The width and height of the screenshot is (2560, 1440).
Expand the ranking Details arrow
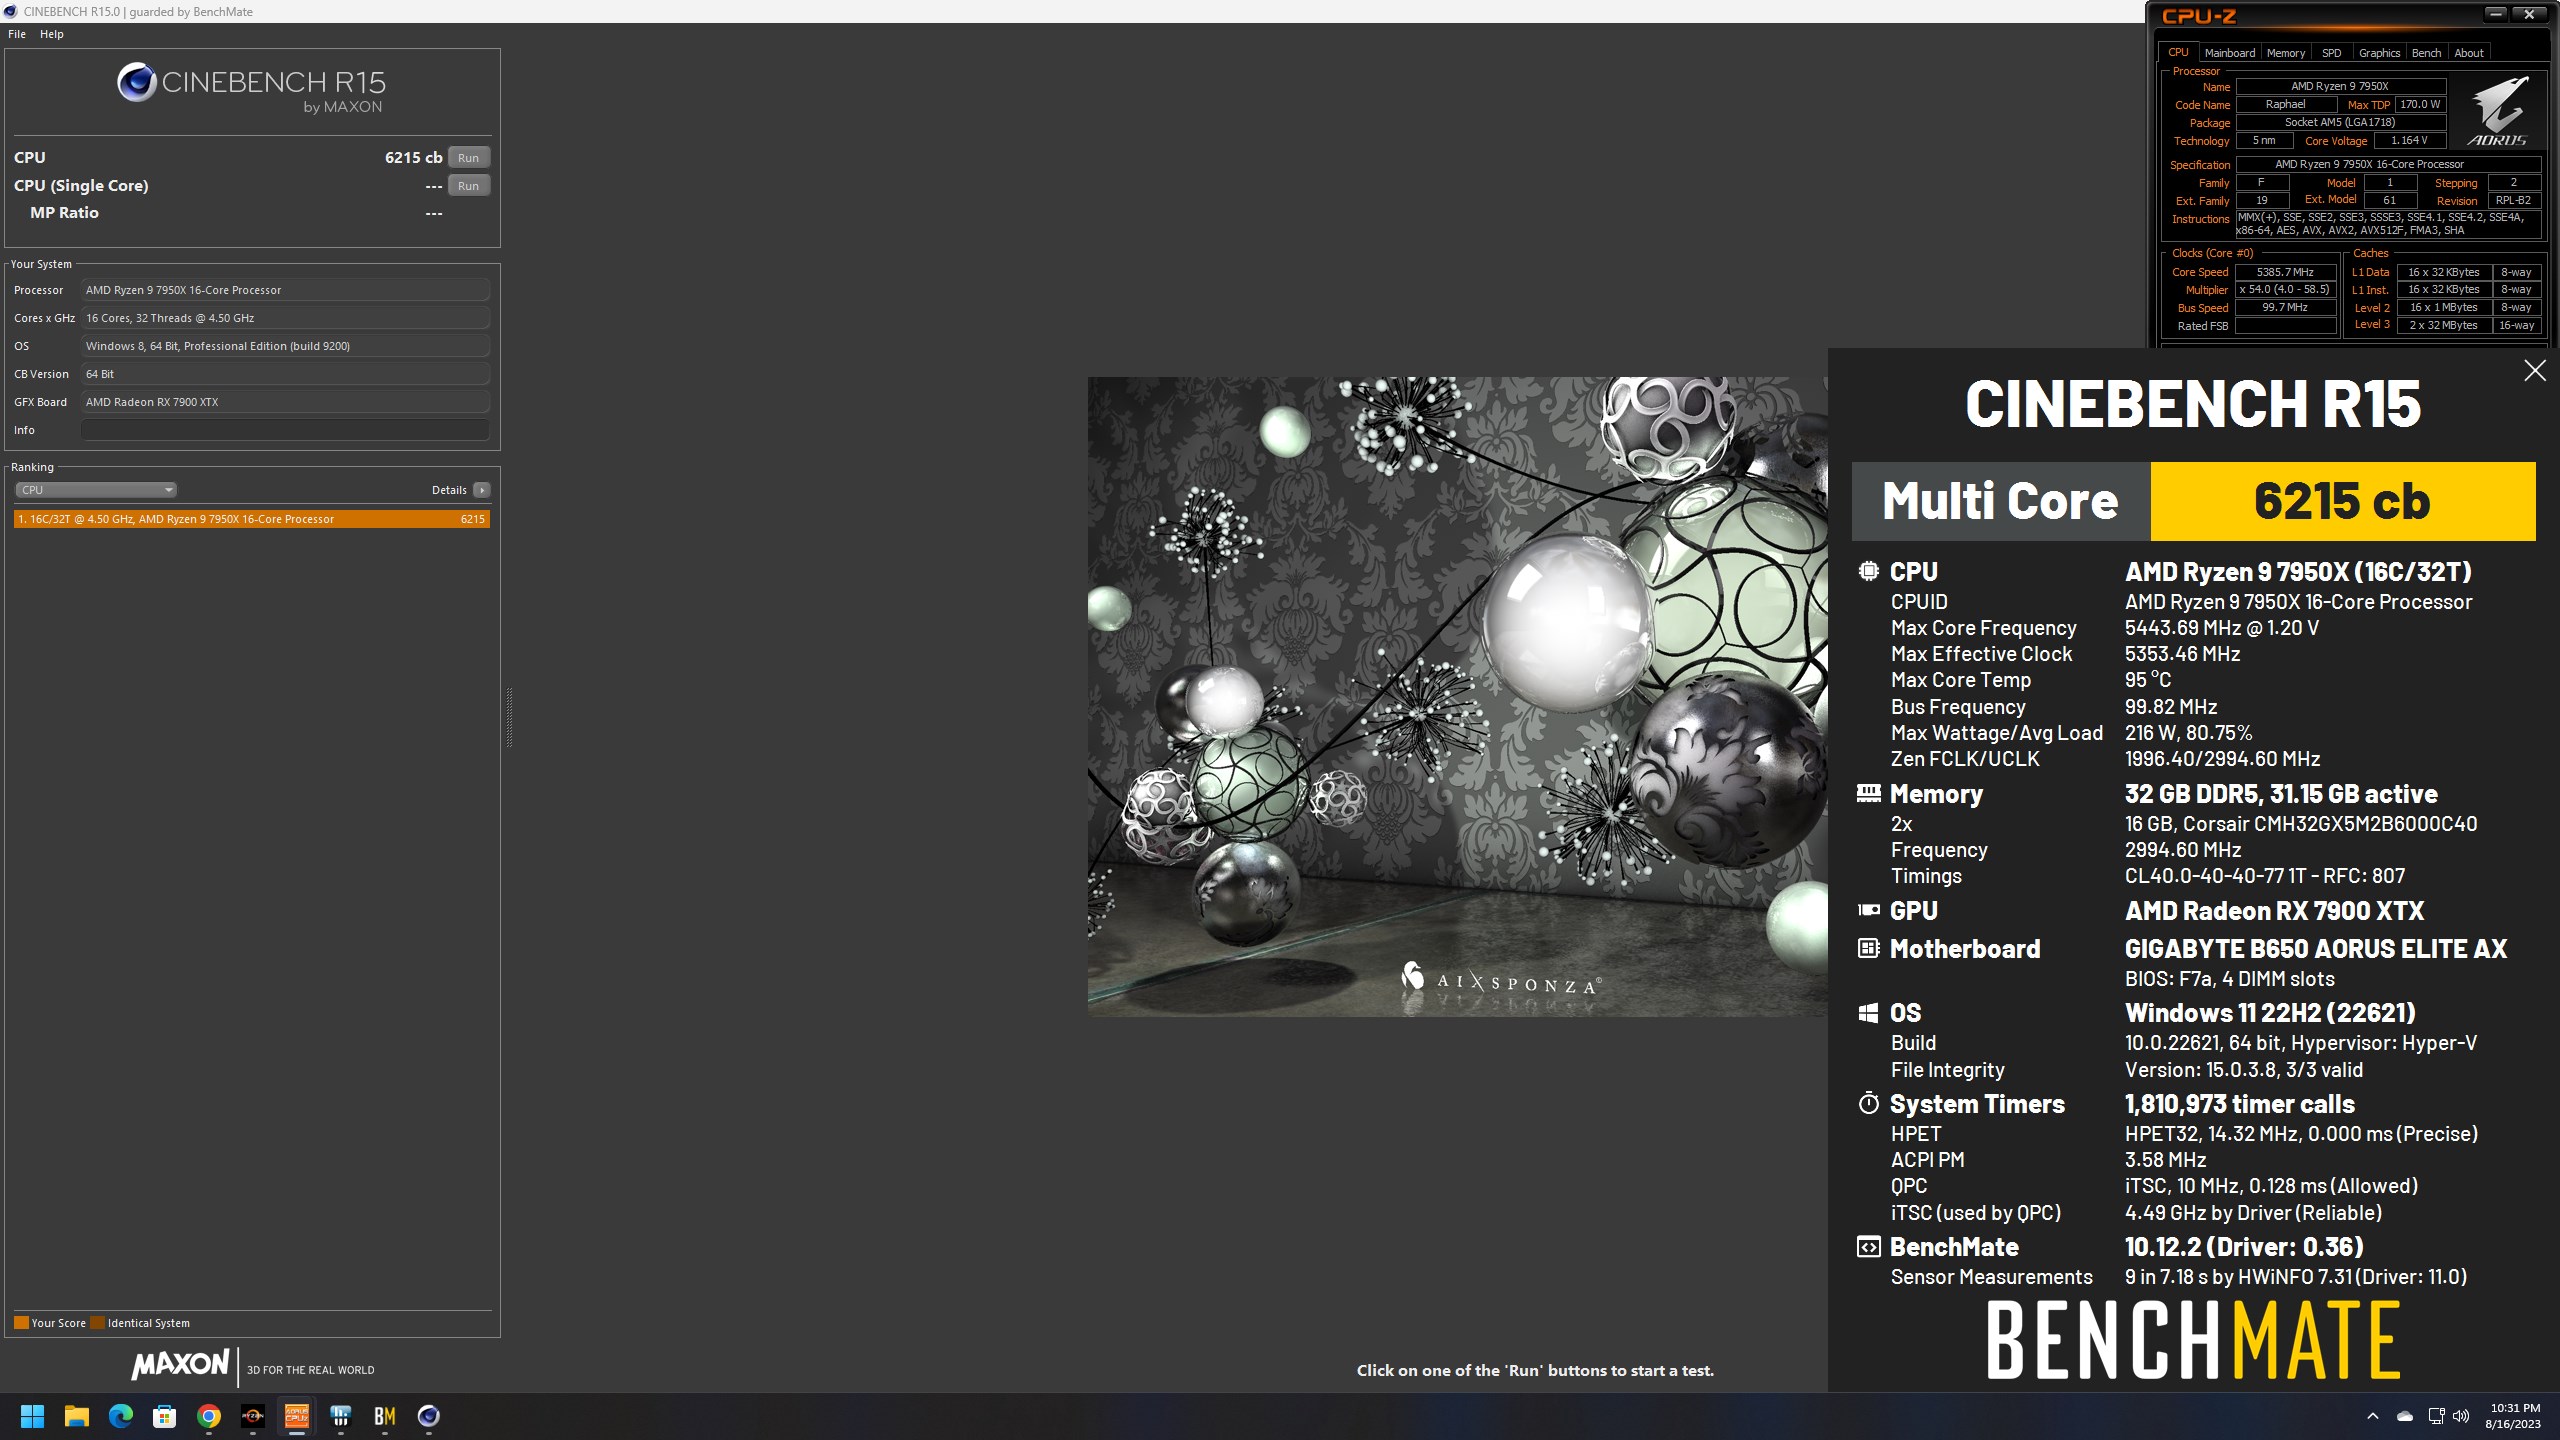[482, 490]
